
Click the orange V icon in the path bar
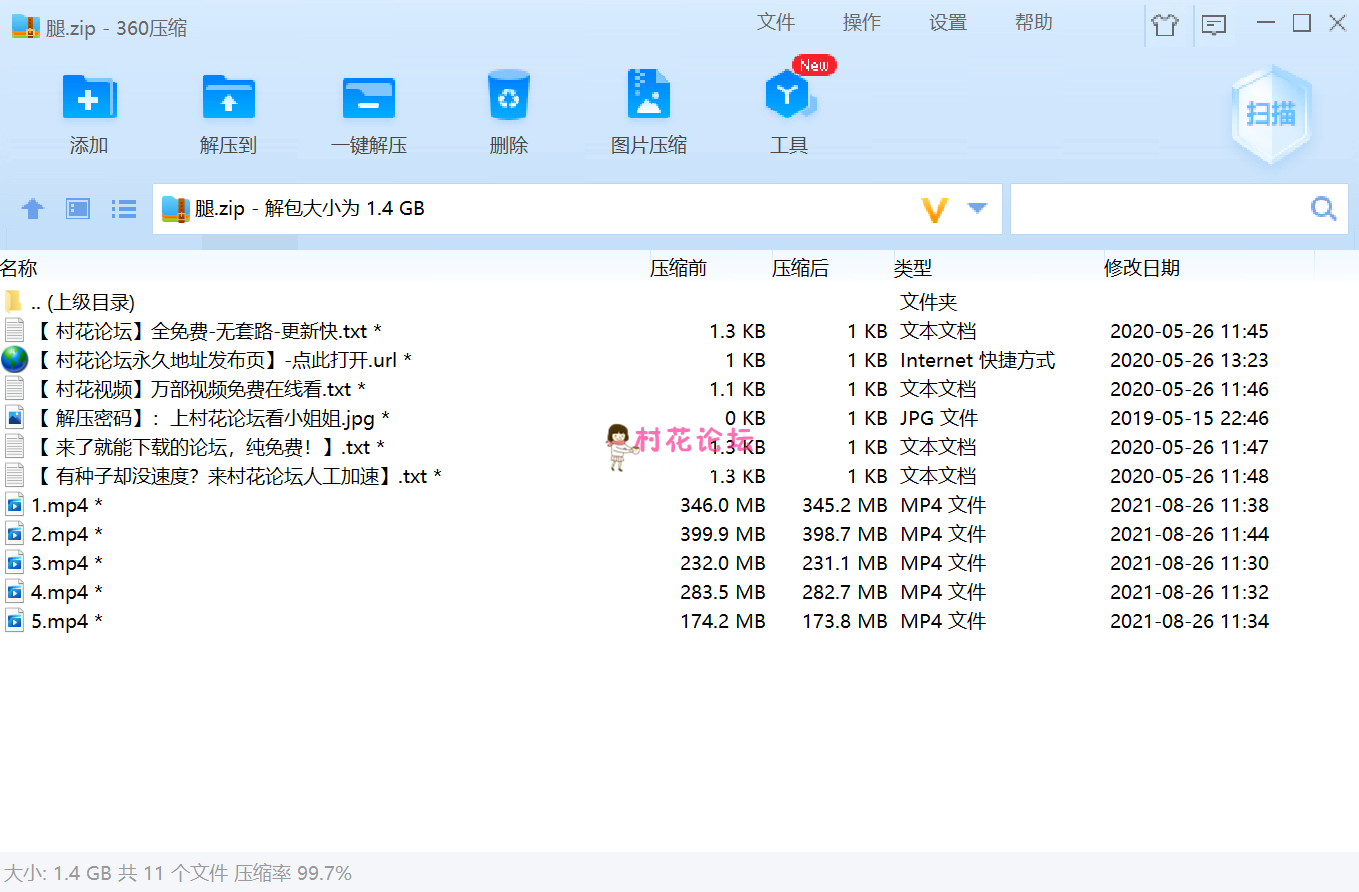934,210
